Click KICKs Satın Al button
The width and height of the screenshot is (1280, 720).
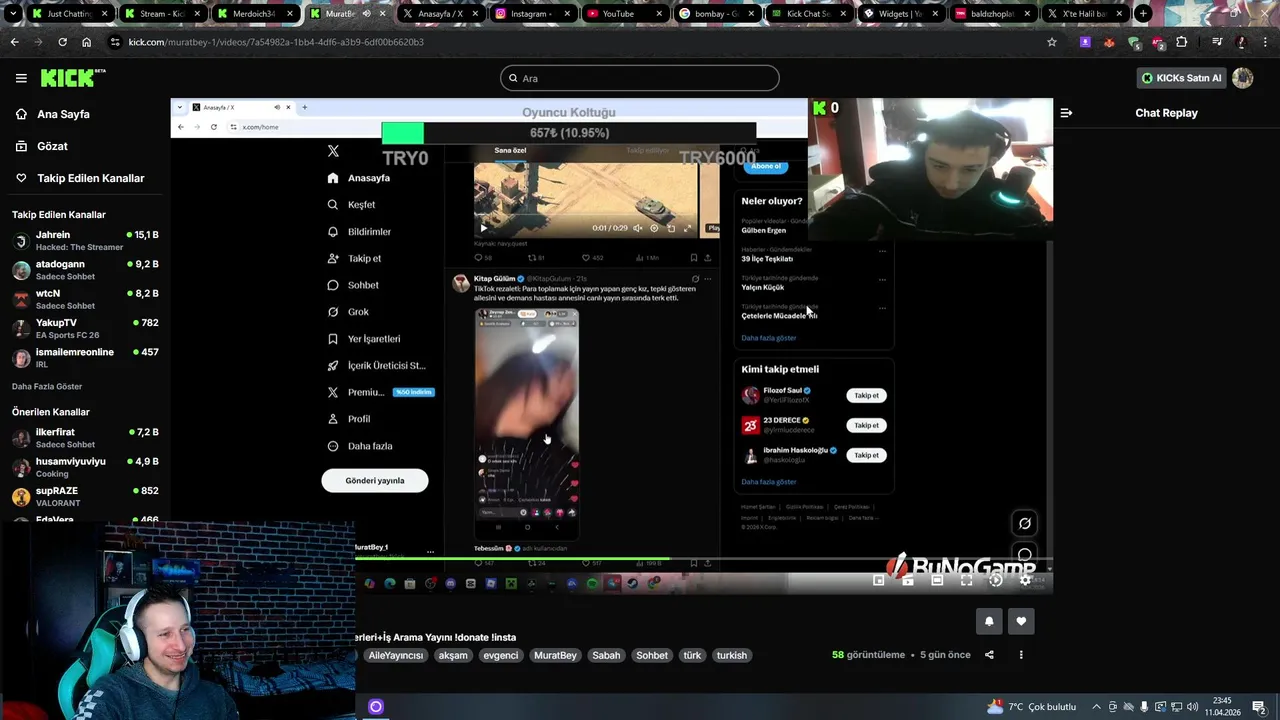(x=1181, y=78)
